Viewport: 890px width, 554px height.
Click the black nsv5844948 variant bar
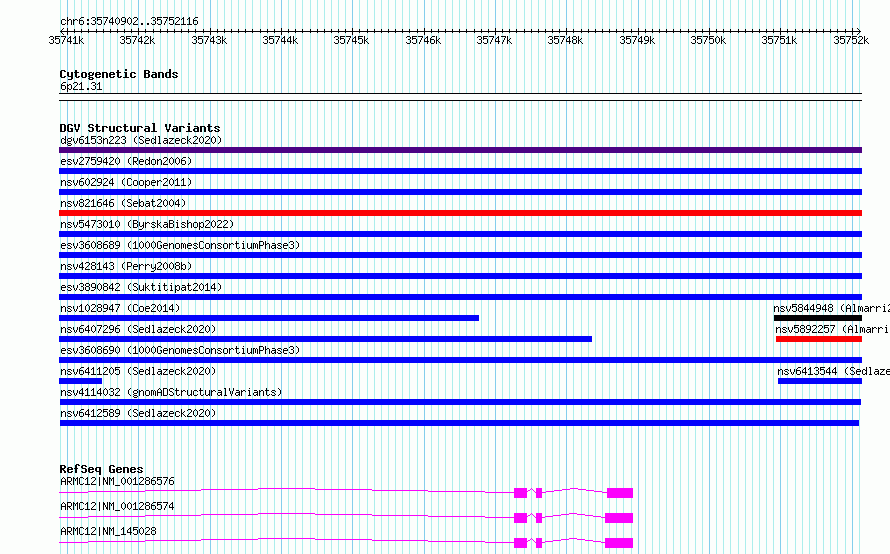[818, 318]
